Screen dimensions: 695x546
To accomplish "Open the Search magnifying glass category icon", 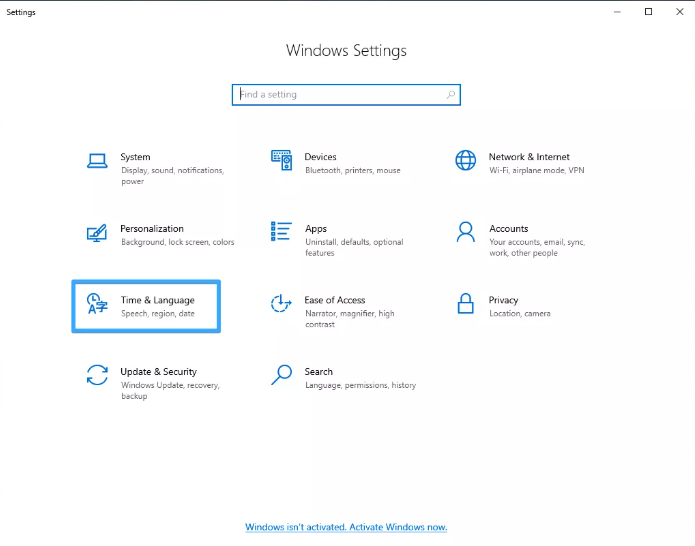I will tap(281, 375).
